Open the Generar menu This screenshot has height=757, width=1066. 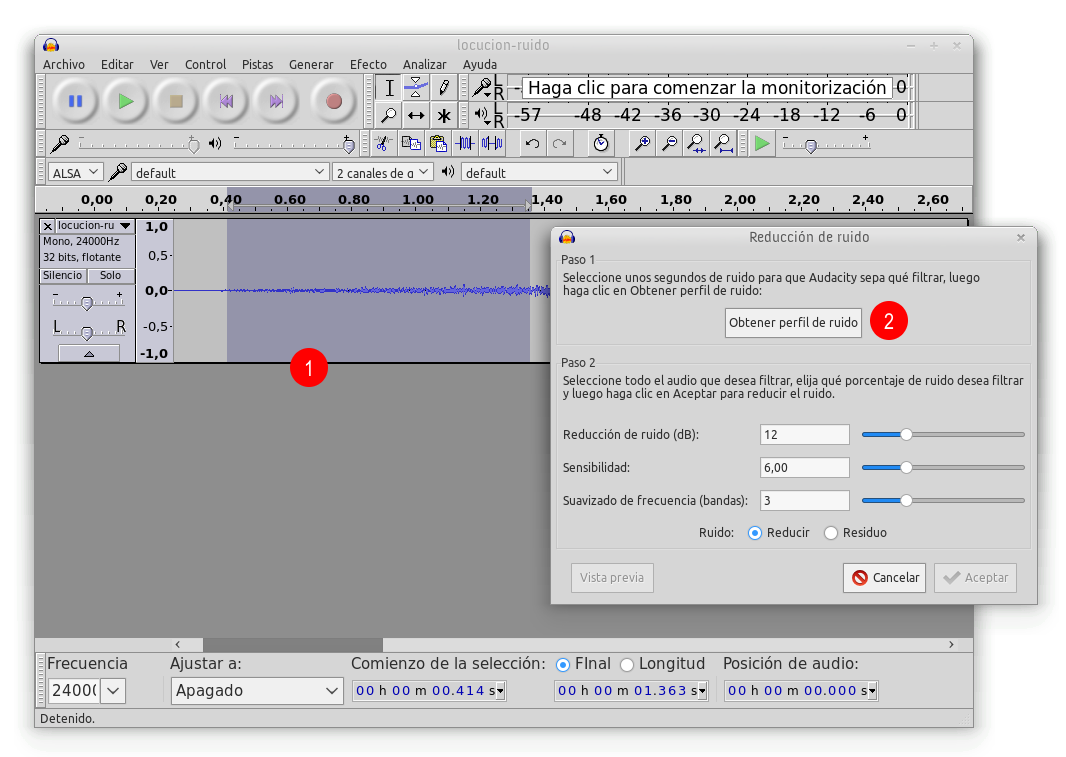click(311, 65)
